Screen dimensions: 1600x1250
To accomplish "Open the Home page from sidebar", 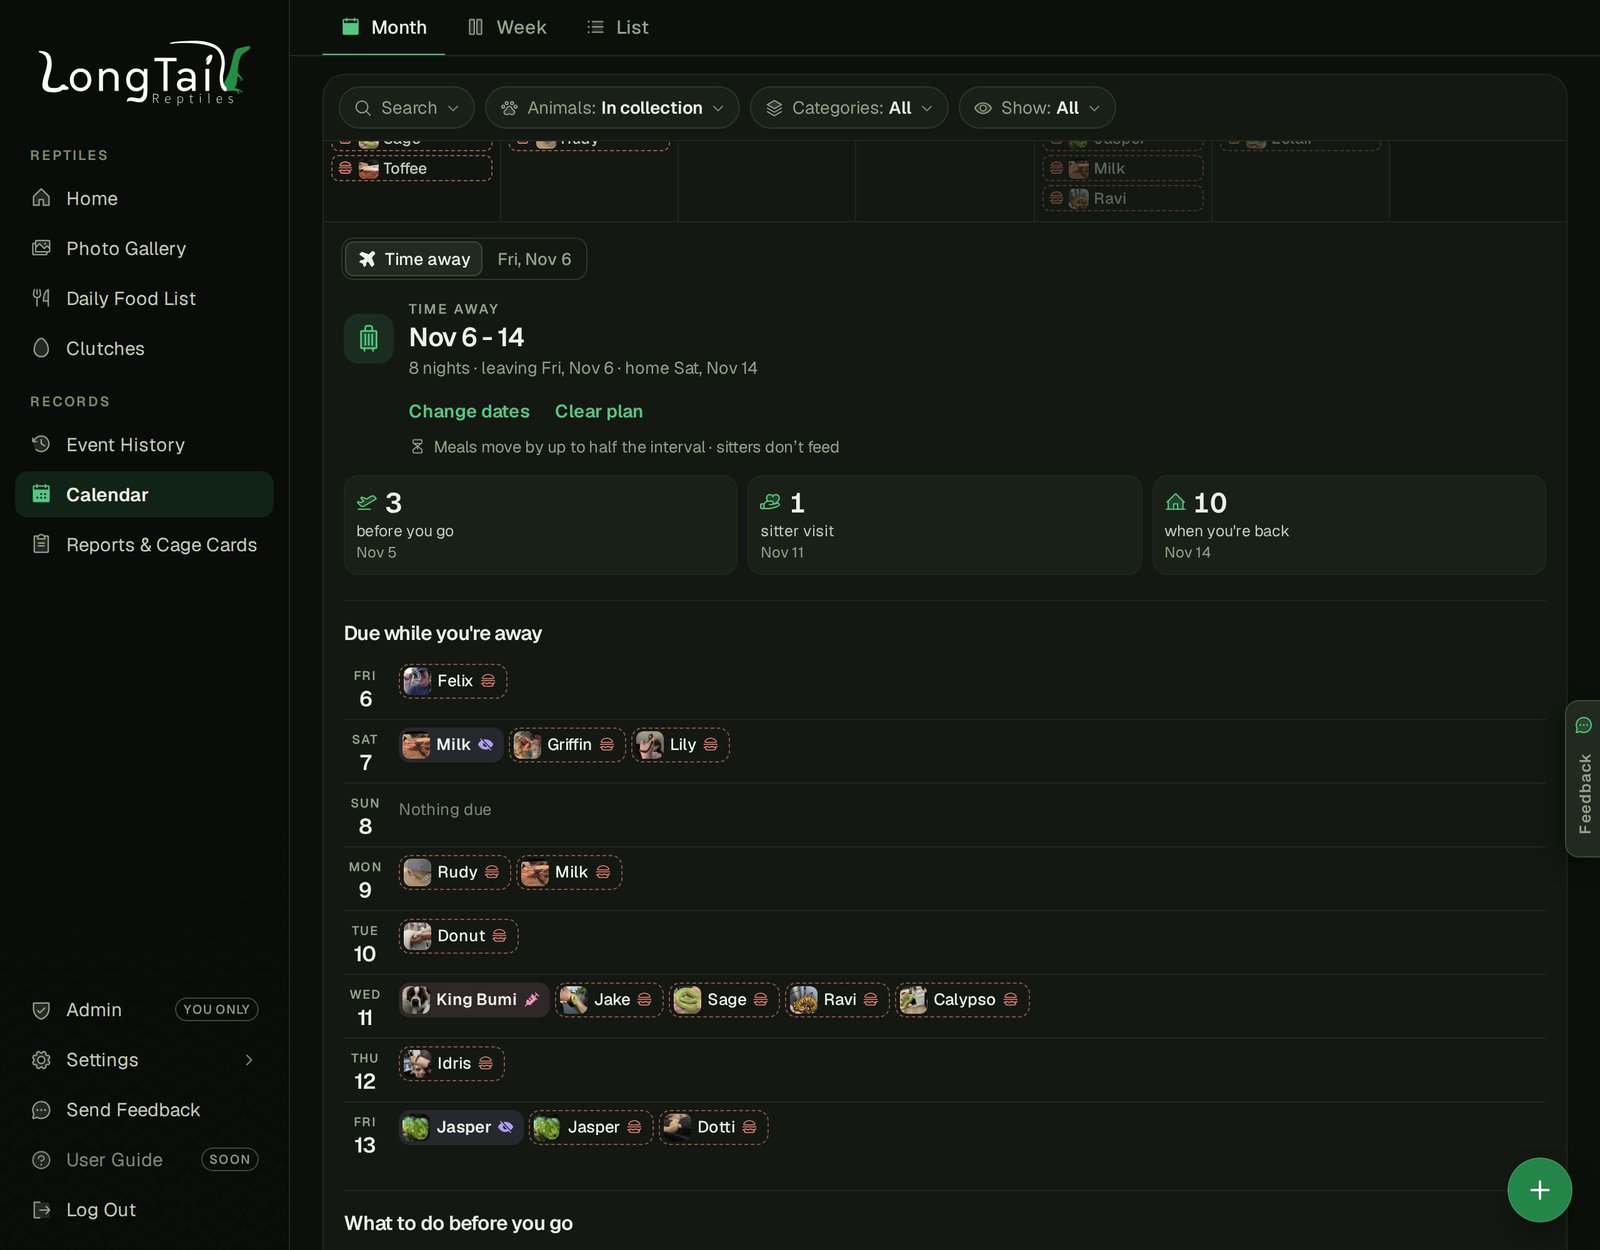I will (144, 198).
